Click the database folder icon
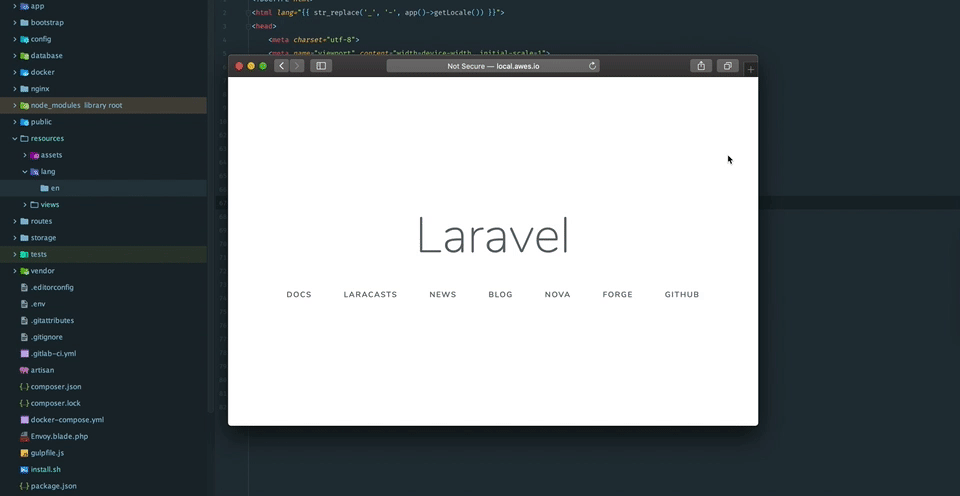The width and height of the screenshot is (960, 496). [x=24, y=56]
